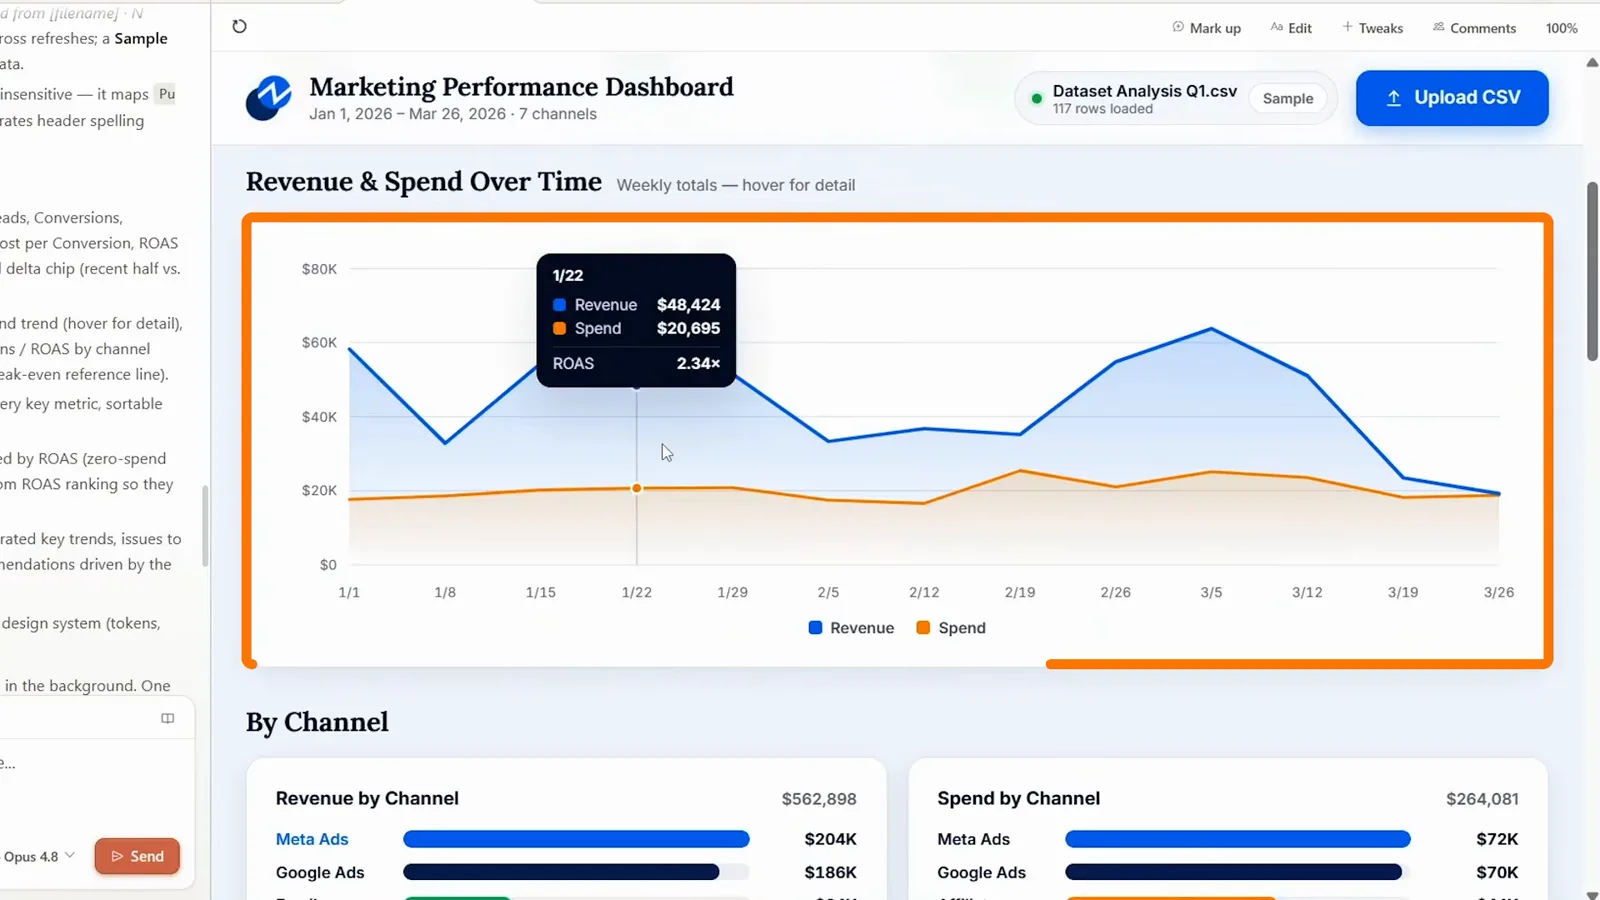Viewport: 1600px width, 900px height.
Task: Click the orange Spend data point at 1/22
Action: (636, 488)
